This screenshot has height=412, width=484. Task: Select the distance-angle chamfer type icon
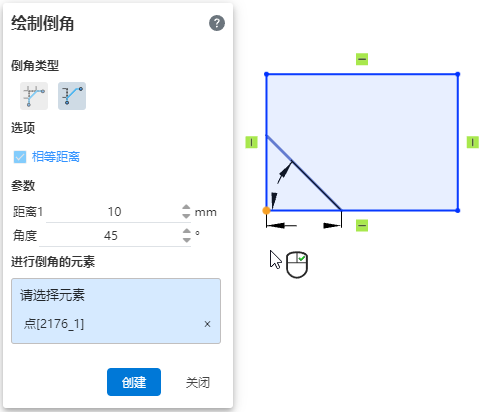[x=72, y=96]
